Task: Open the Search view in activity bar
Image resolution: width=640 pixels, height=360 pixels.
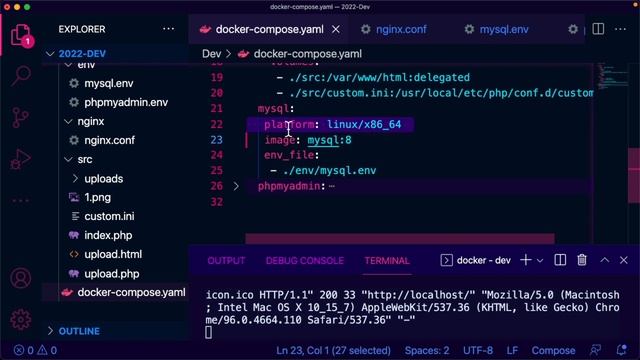Action: [21, 76]
